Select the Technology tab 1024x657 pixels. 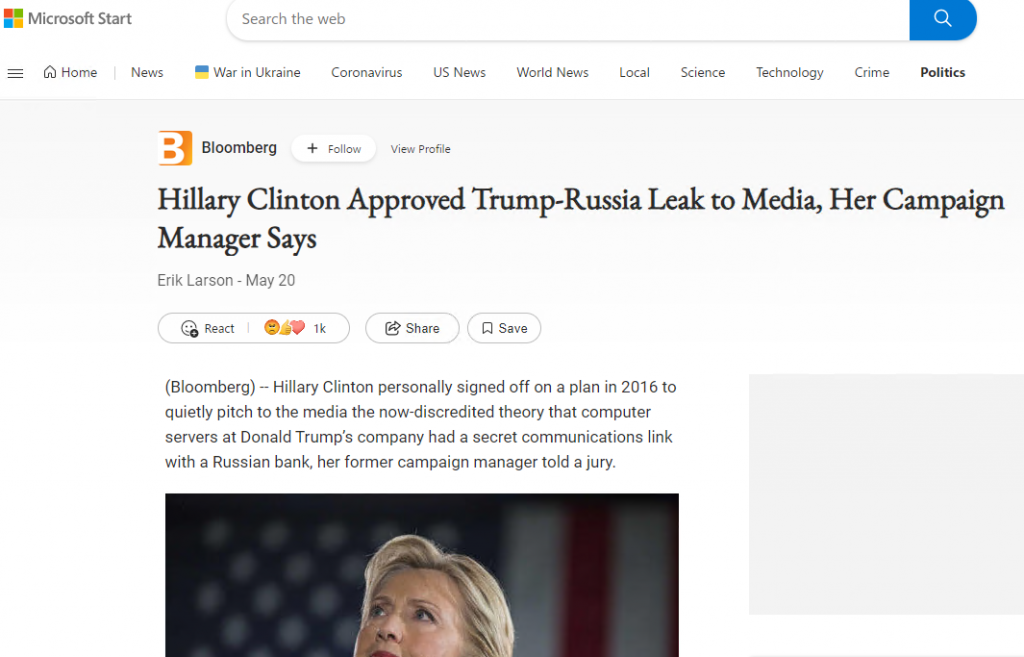click(790, 72)
